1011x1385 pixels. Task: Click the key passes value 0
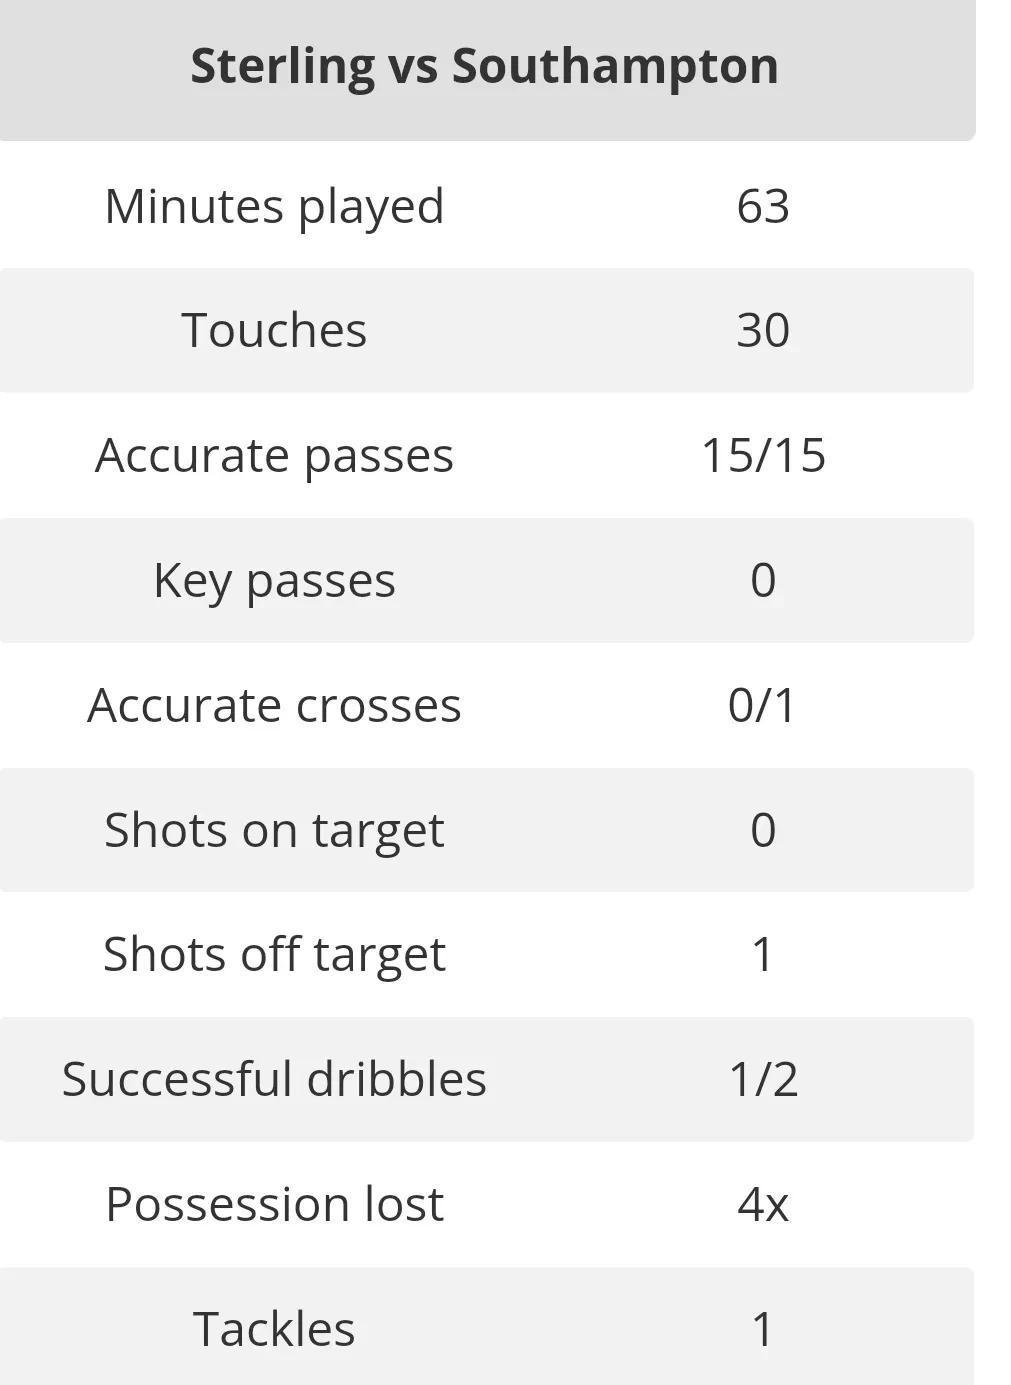click(763, 581)
